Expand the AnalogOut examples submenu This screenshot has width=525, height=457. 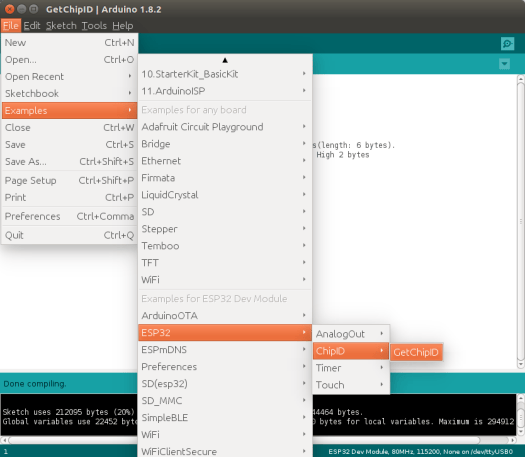tap(351, 334)
